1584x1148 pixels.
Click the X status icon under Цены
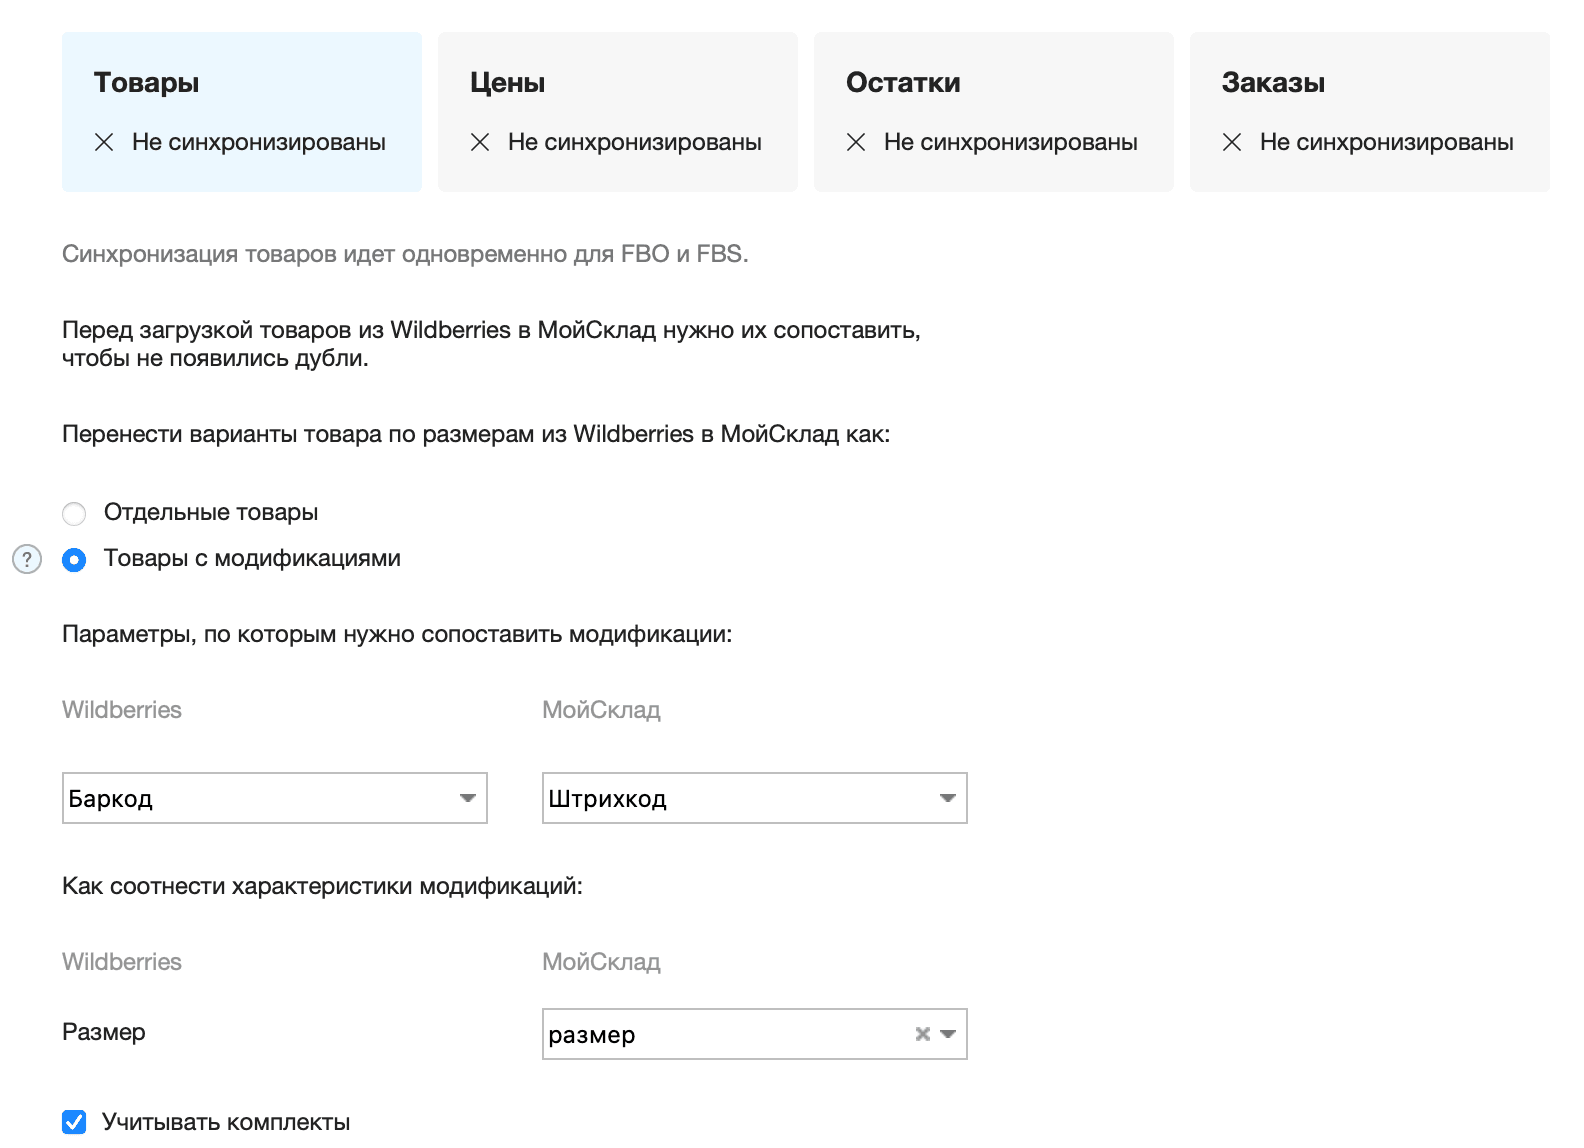click(480, 142)
